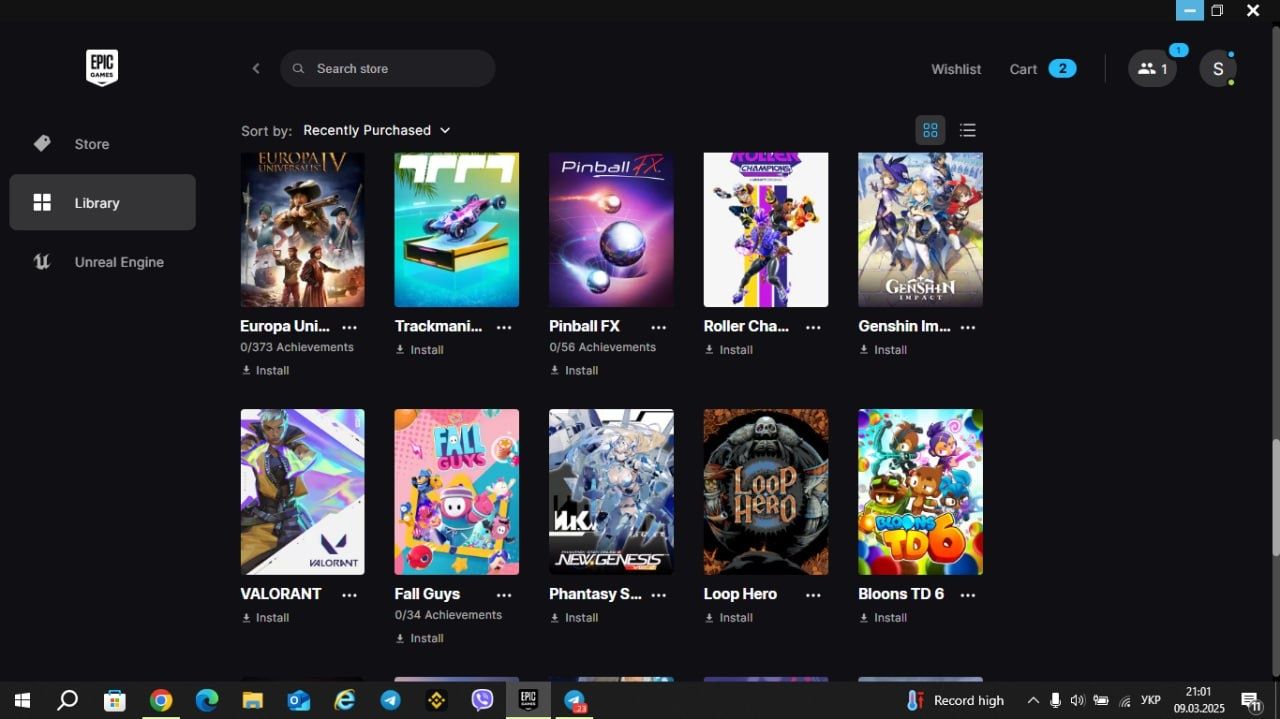Click the Search store field

click(x=388, y=68)
